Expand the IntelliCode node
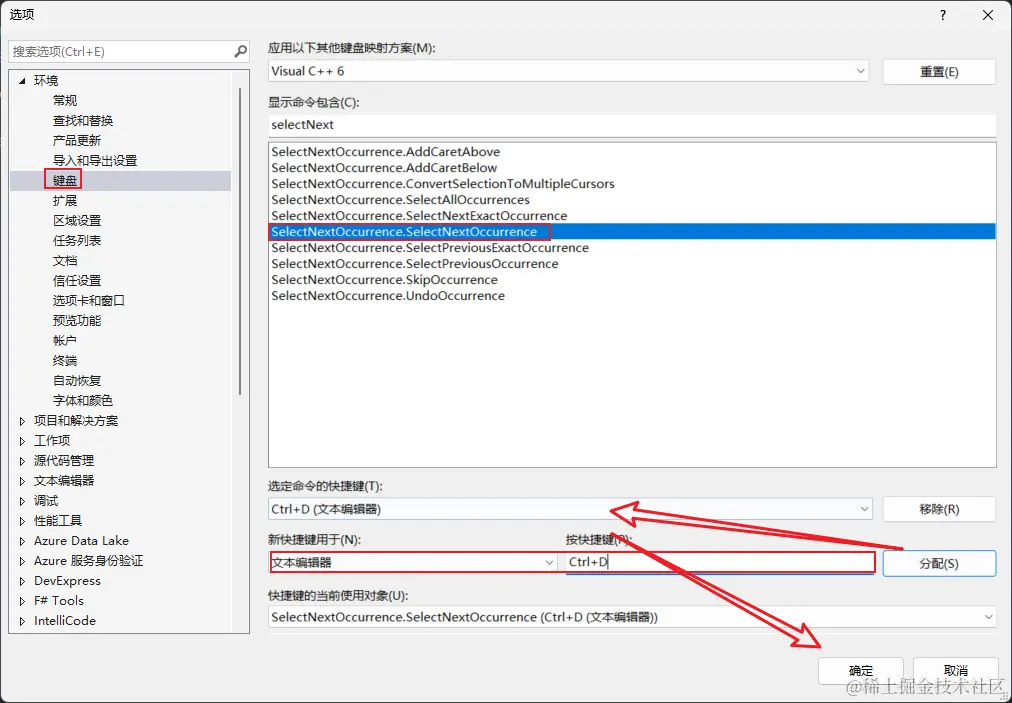1012x703 pixels. pyautogui.click(x=22, y=621)
